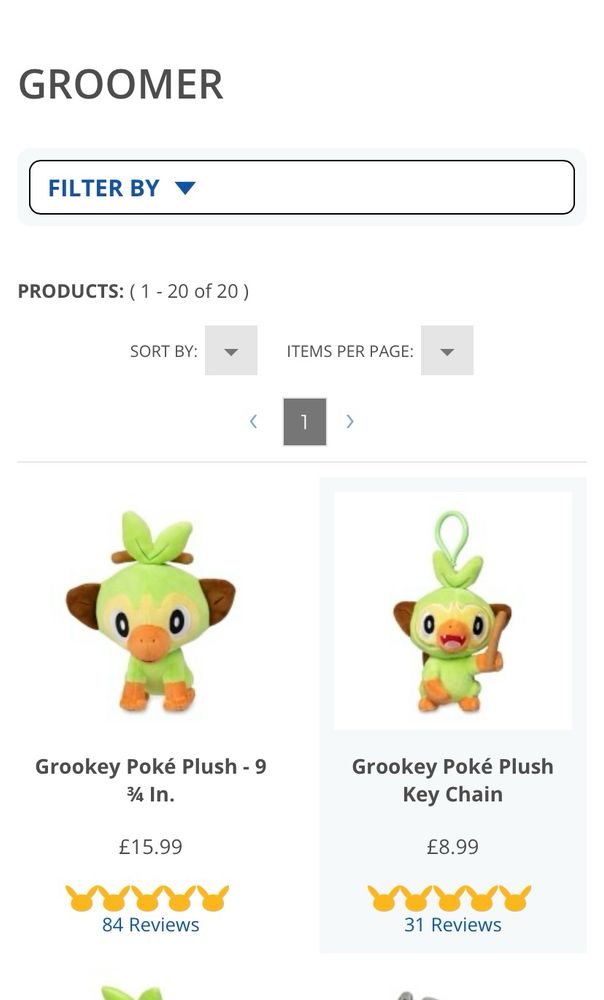604x1000 pixels.
Task: Click the Grookey Poké Plush - 9 ¾ In. title
Action: pyautogui.click(x=151, y=780)
